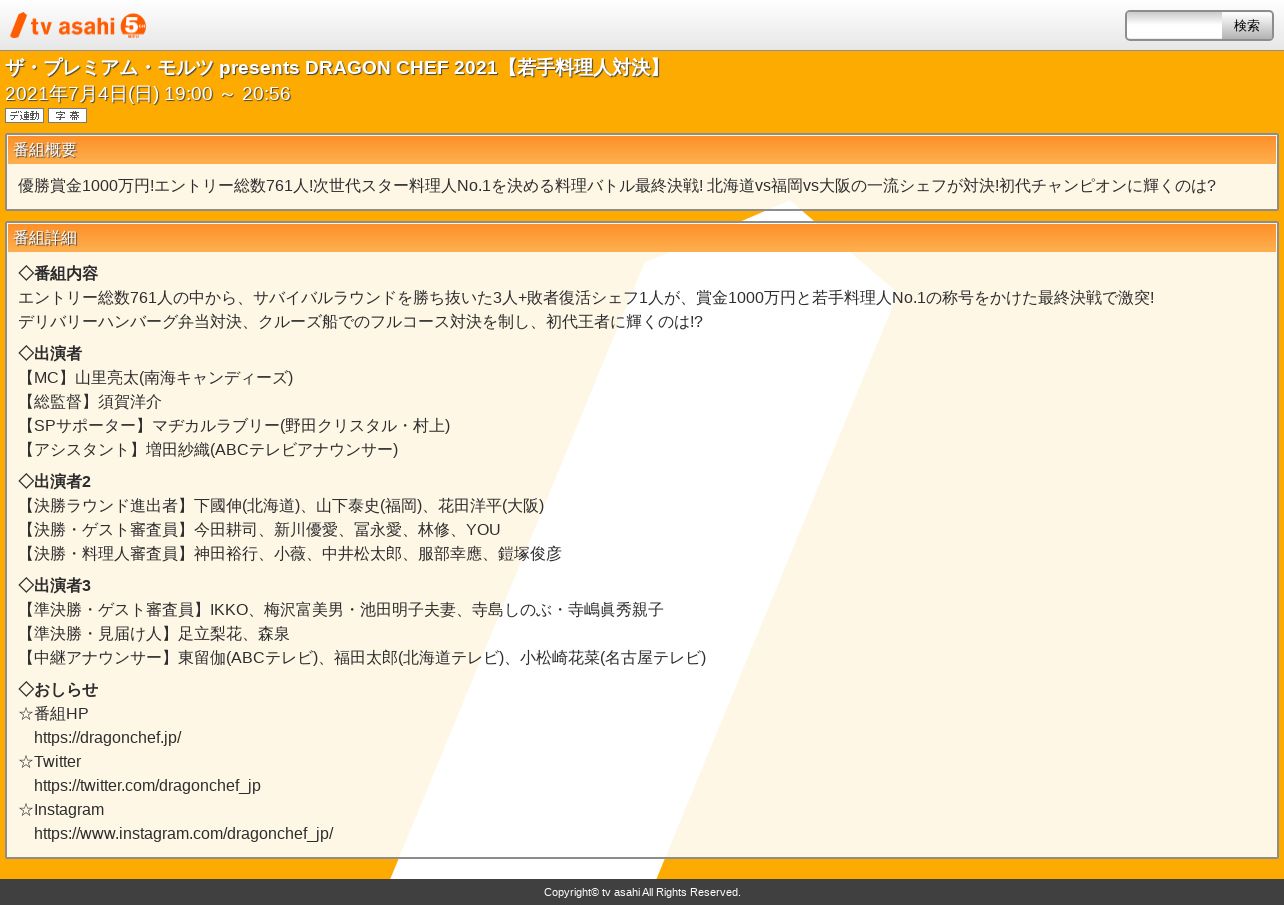Click the line 【アシスタント】増田紗織

tap(208, 450)
